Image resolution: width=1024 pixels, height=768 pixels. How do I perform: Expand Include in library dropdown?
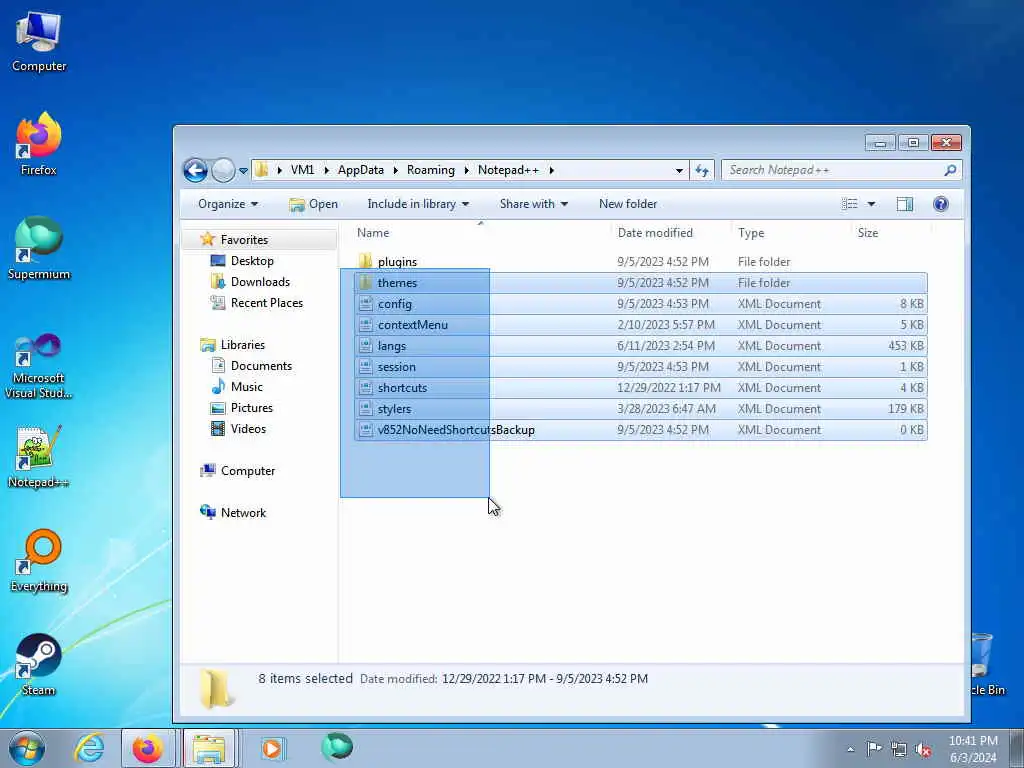click(418, 204)
